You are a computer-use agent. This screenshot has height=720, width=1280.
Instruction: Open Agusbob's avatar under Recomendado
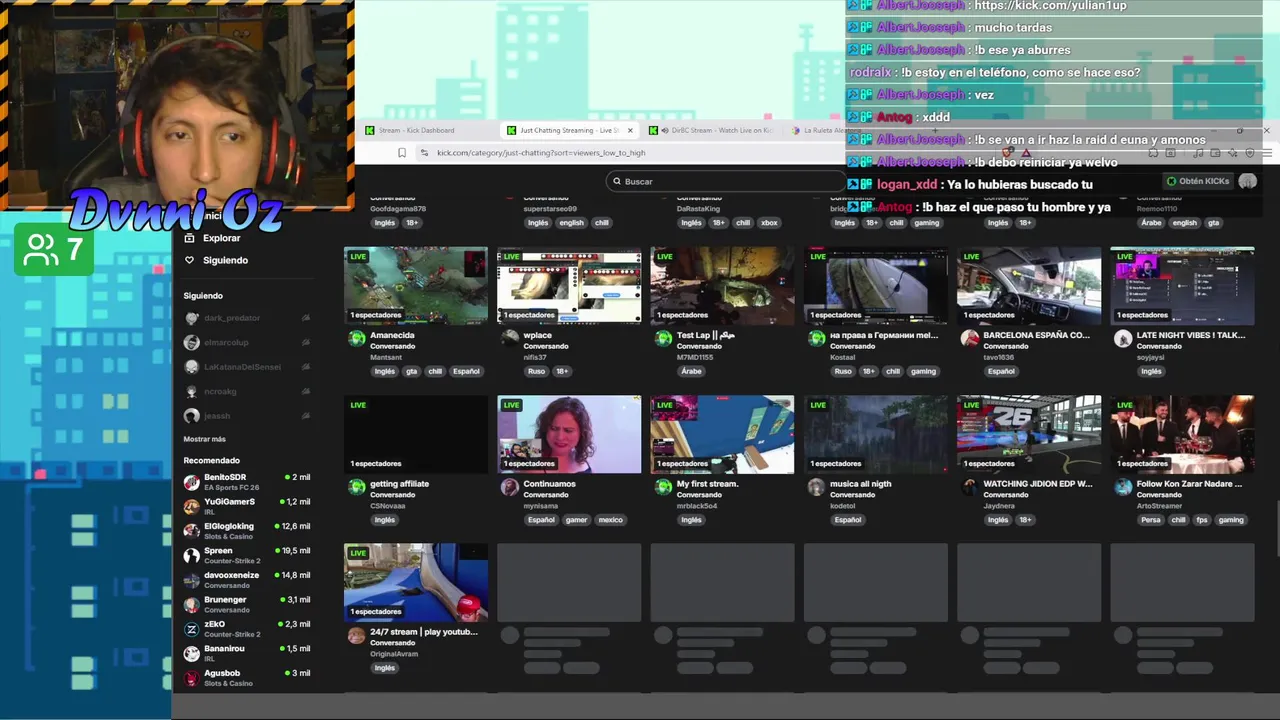[192, 678]
